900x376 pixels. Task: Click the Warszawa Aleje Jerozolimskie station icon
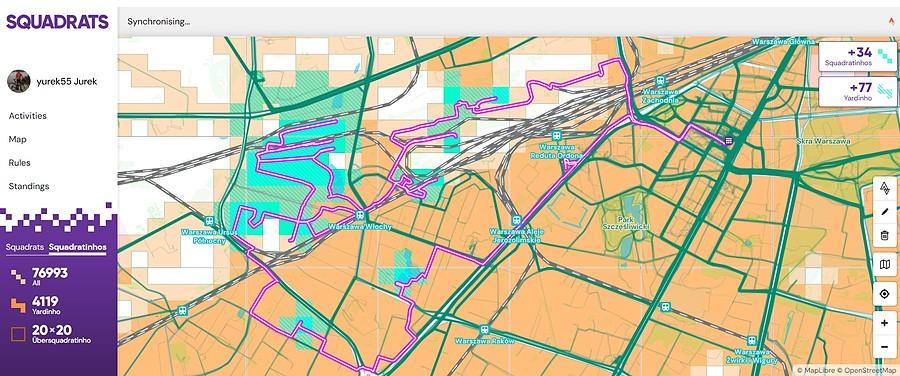pos(516,220)
